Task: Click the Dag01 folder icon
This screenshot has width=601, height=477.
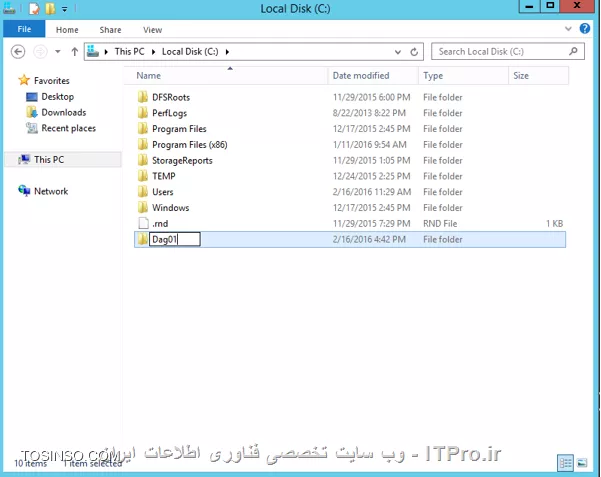Action: click(x=143, y=239)
